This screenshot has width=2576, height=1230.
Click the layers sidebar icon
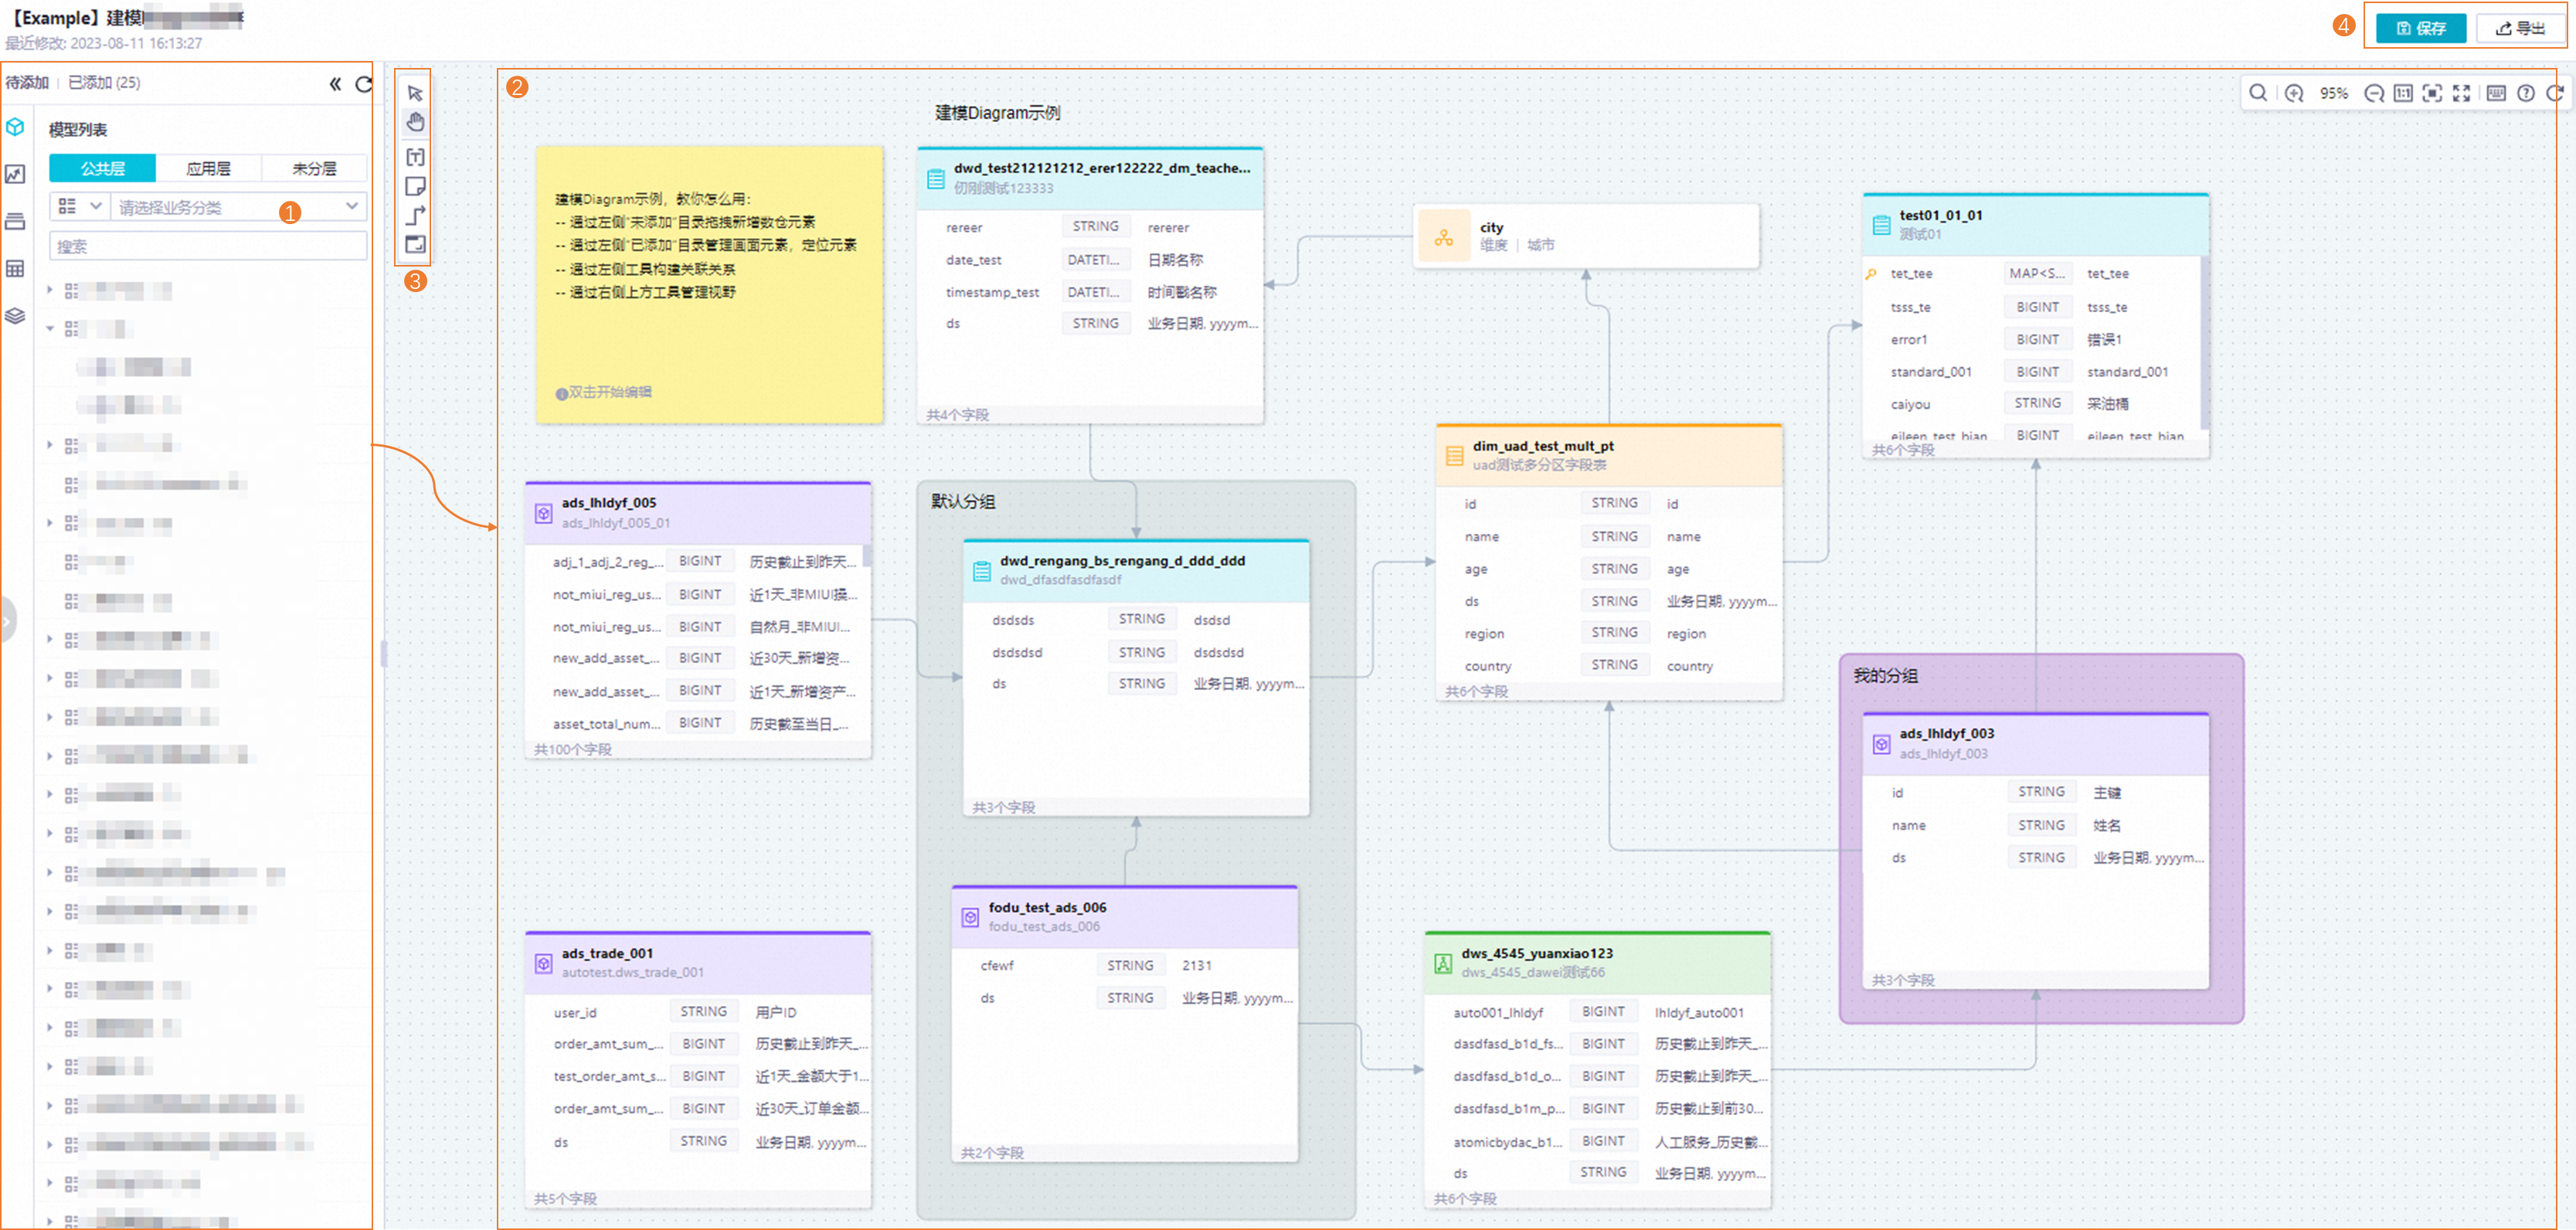coord(15,316)
